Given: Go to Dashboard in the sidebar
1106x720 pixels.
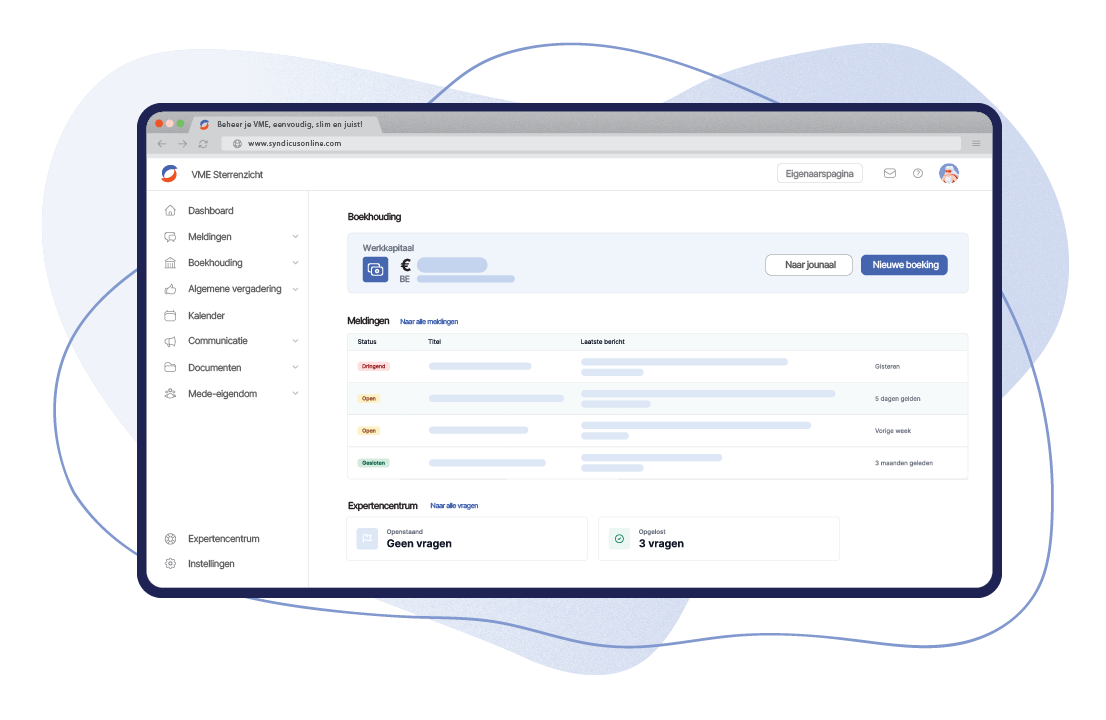Looking at the screenshot, I should [x=210, y=211].
